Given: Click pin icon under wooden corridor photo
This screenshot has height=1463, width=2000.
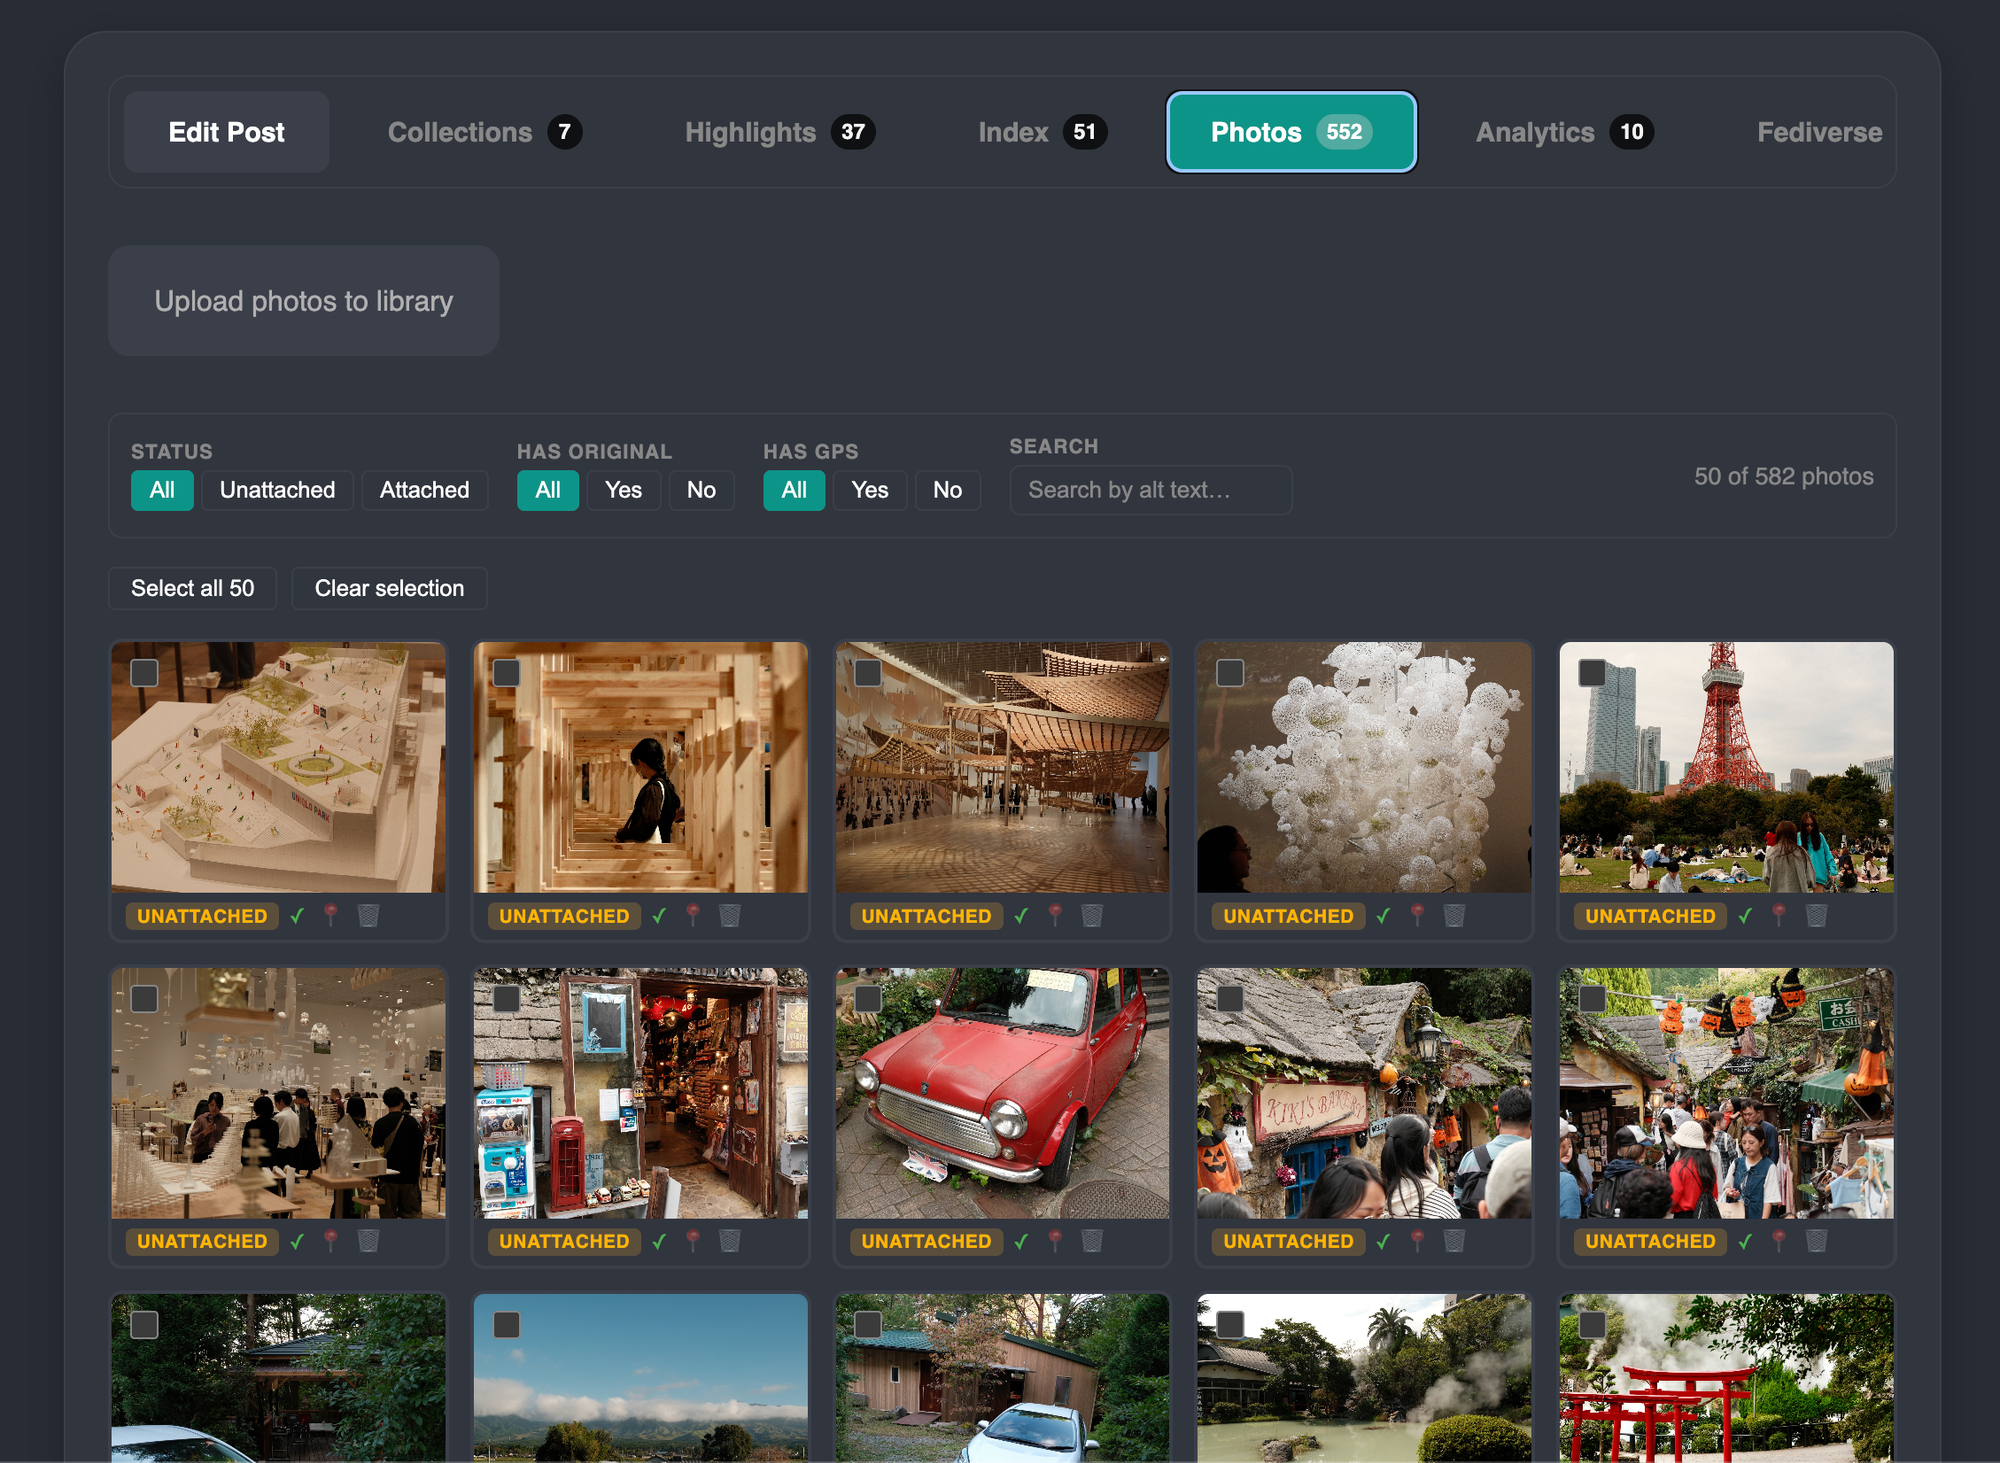Looking at the screenshot, I should (x=693, y=915).
